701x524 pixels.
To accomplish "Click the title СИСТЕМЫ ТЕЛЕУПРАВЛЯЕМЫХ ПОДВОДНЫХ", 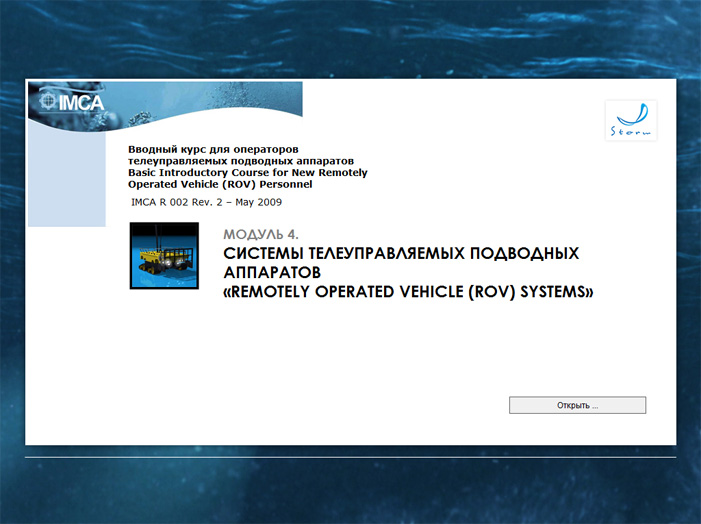I will point(401,254).
